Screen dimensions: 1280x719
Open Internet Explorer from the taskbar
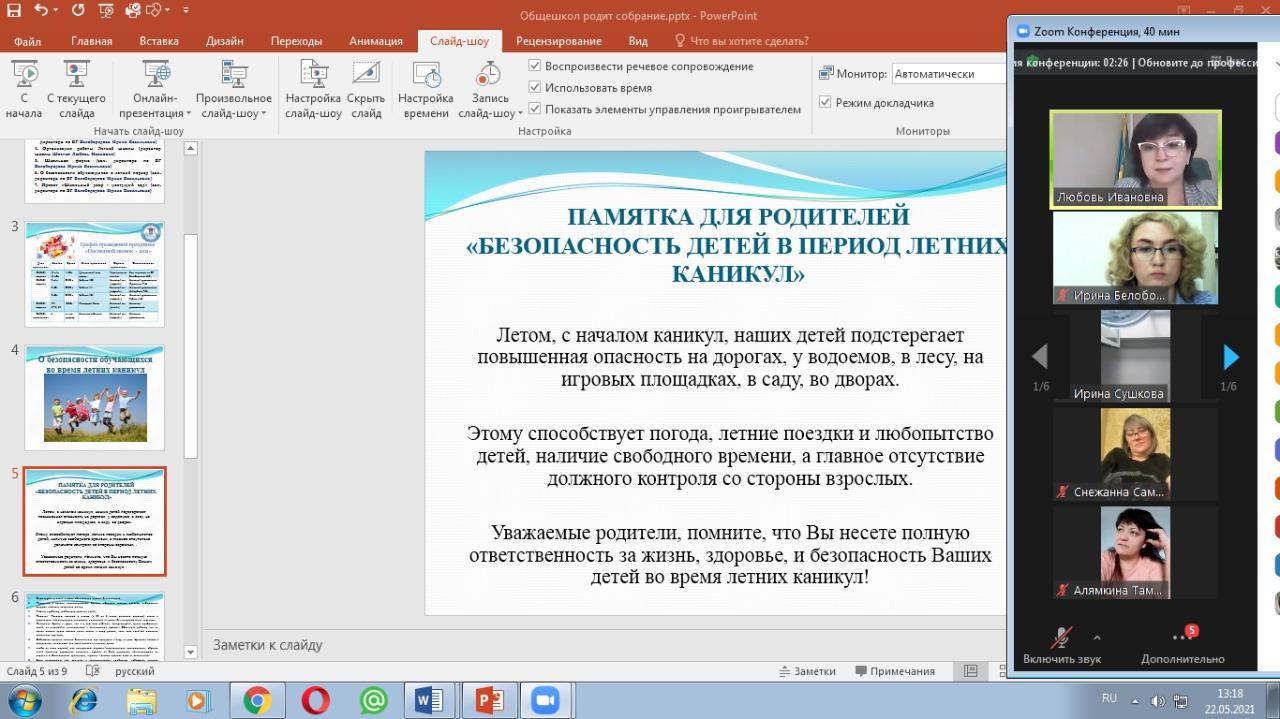click(x=84, y=701)
